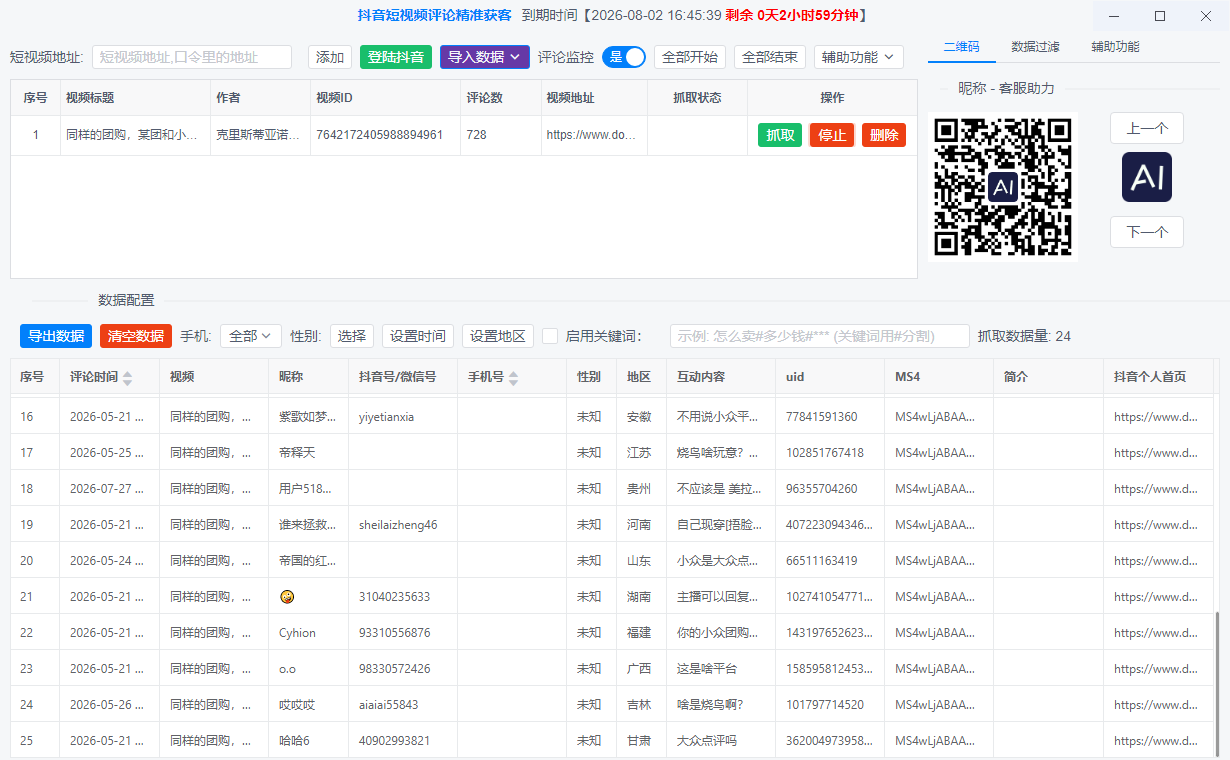Click uid 77841591360 in row 16
The image size is (1230, 760).
pyautogui.click(x=821, y=417)
